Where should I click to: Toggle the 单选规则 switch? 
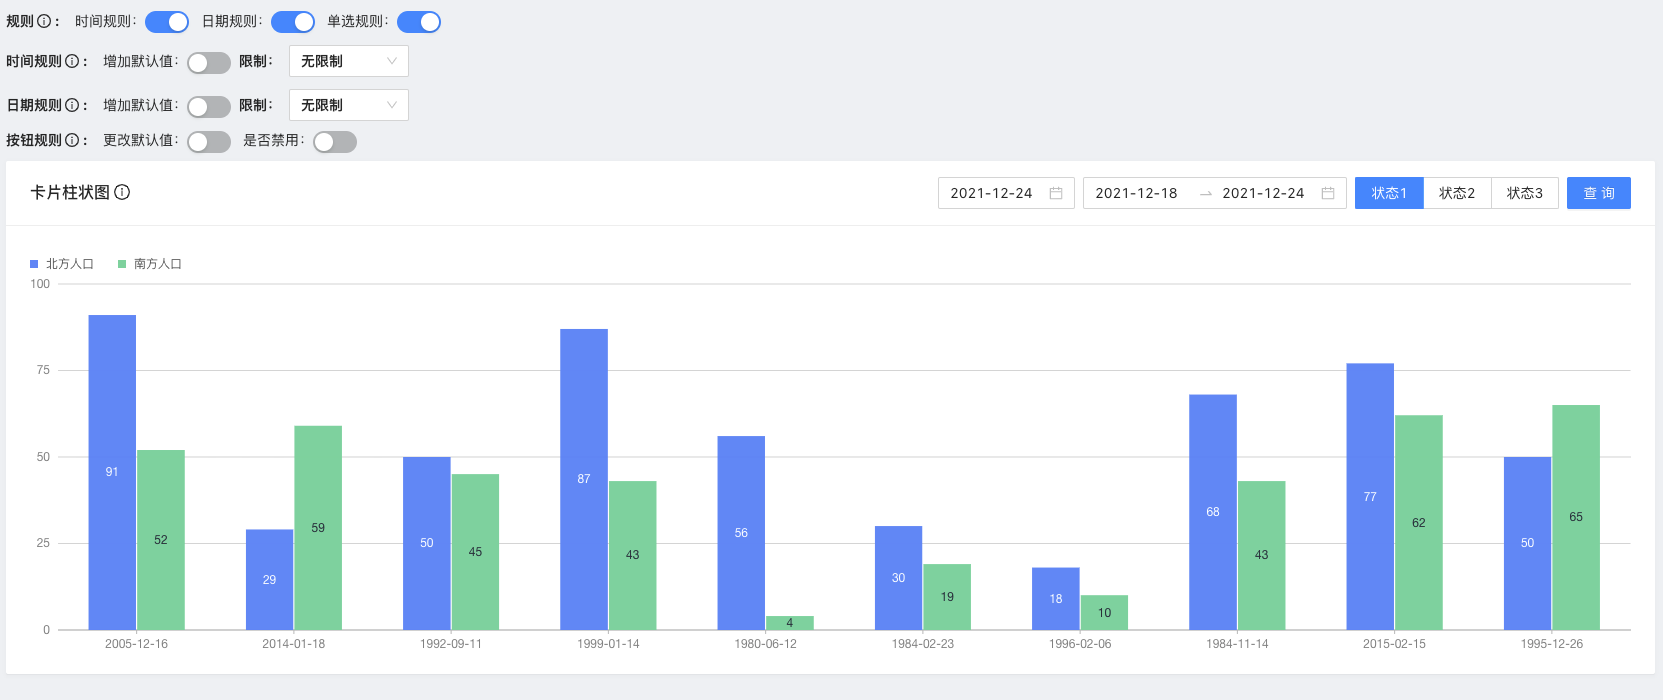pos(419,22)
